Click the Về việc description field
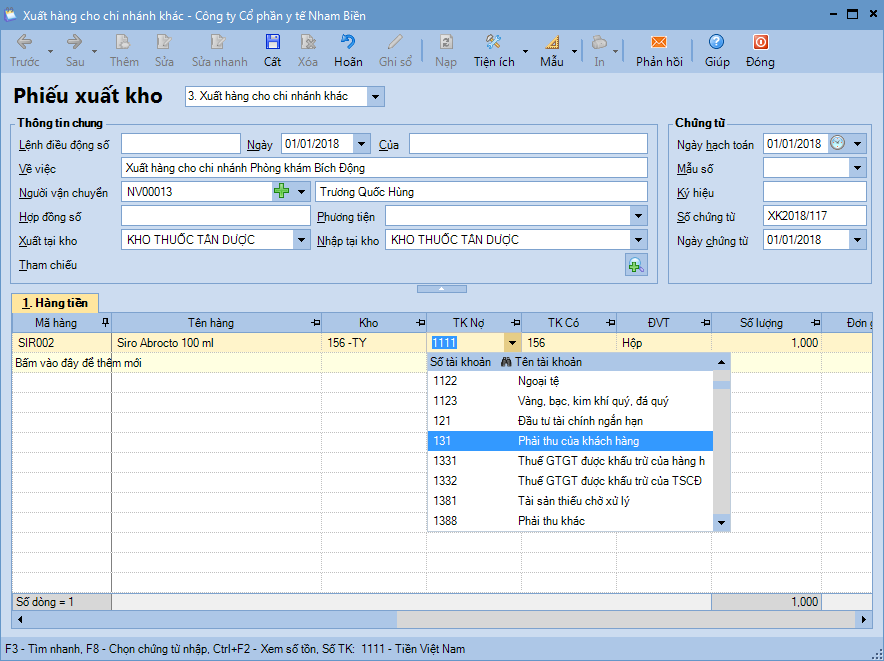Screen dimensions: 884x661 pos(384,168)
